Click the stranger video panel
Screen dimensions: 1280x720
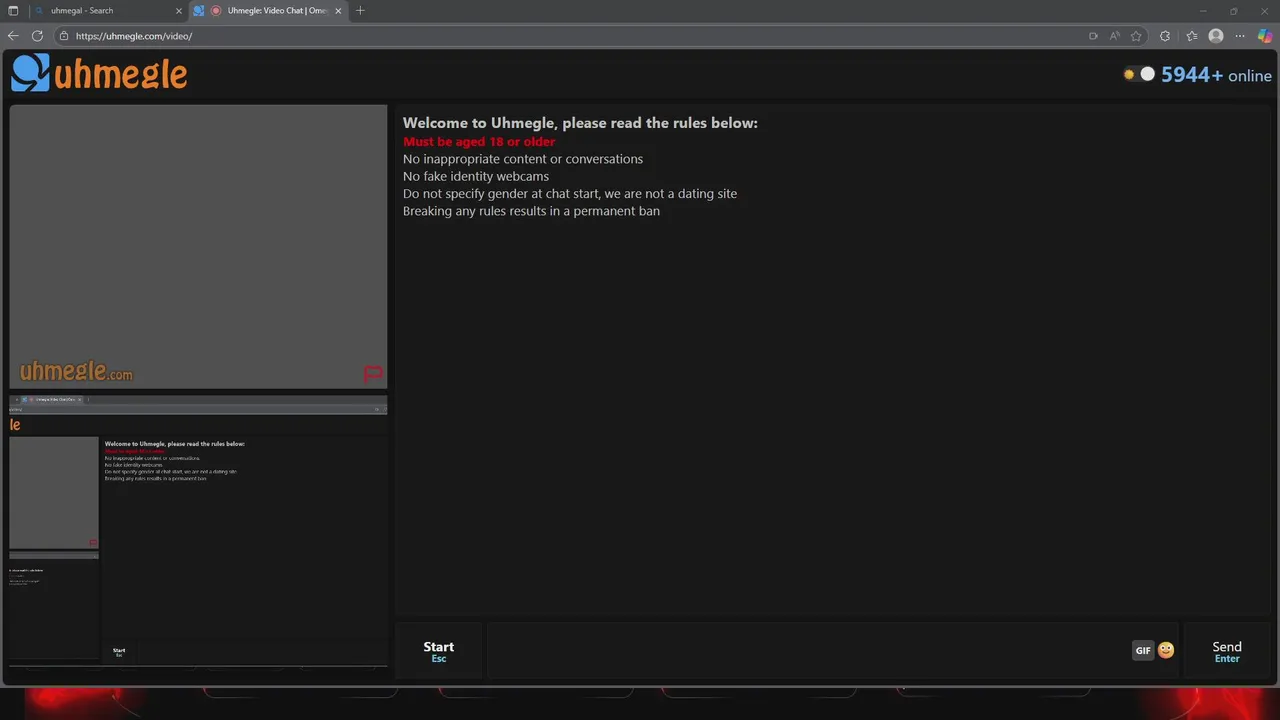[198, 246]
